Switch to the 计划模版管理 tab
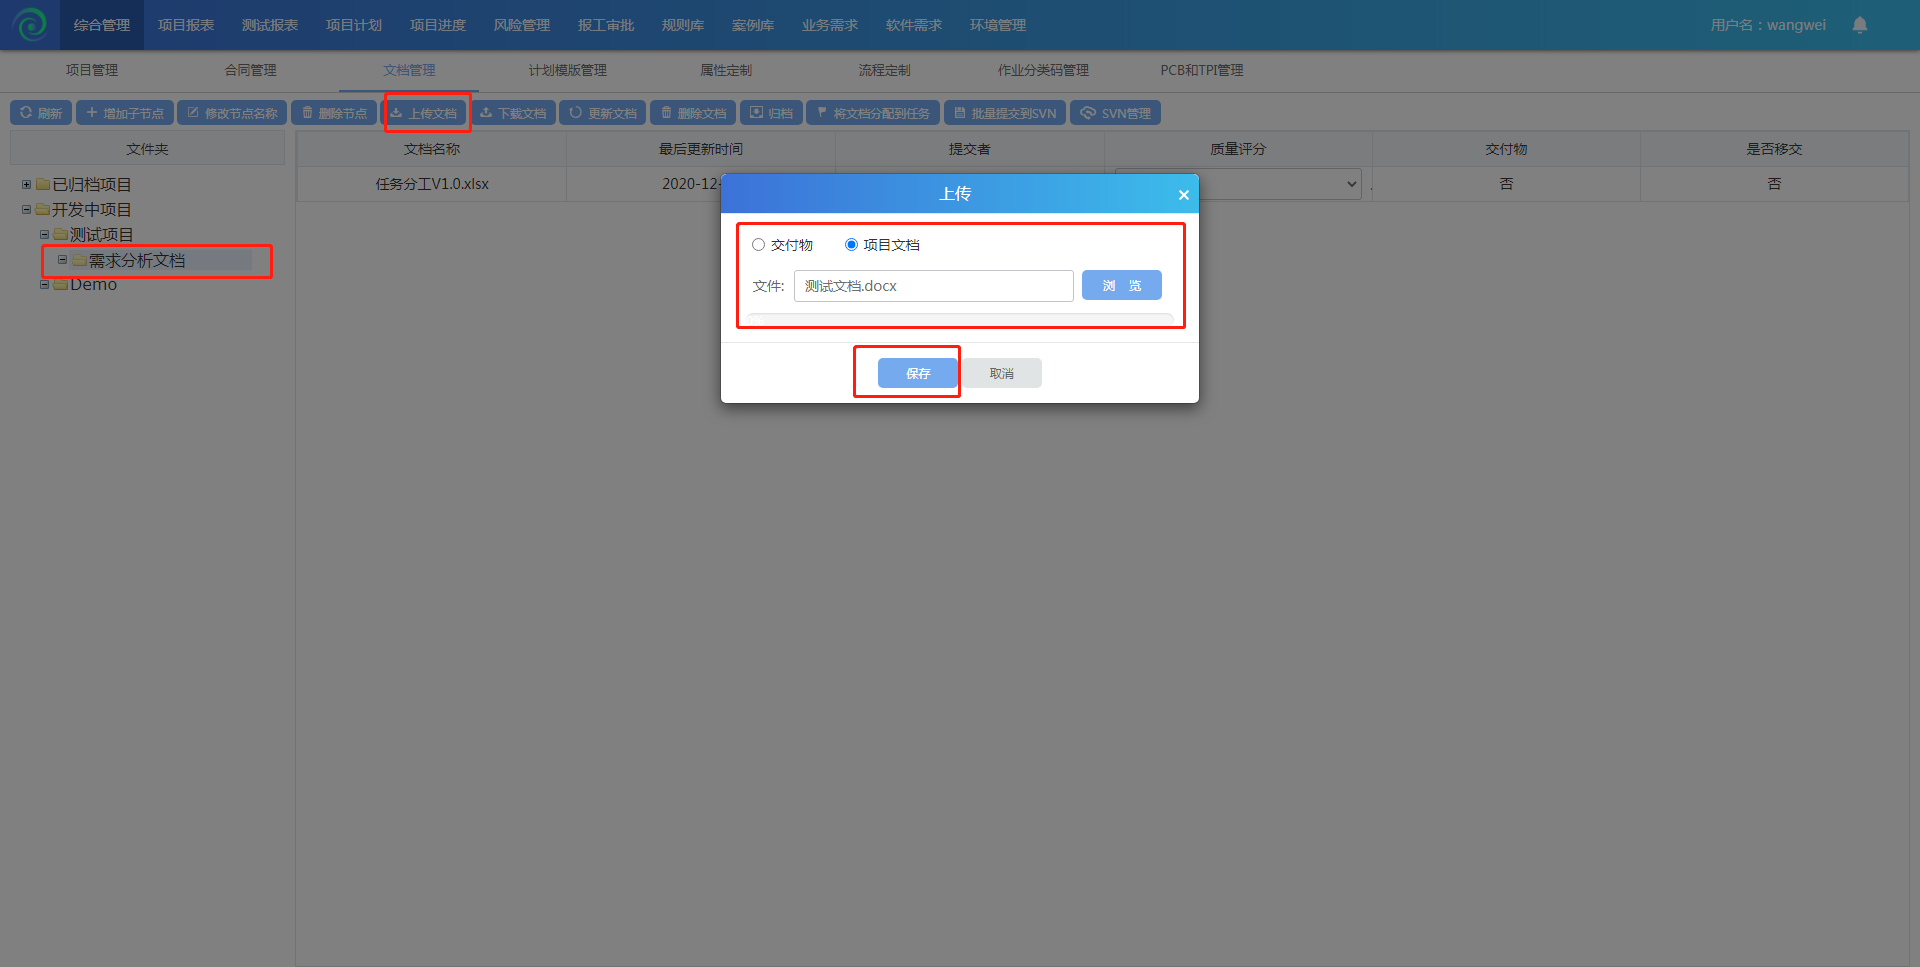 [568, 70]
